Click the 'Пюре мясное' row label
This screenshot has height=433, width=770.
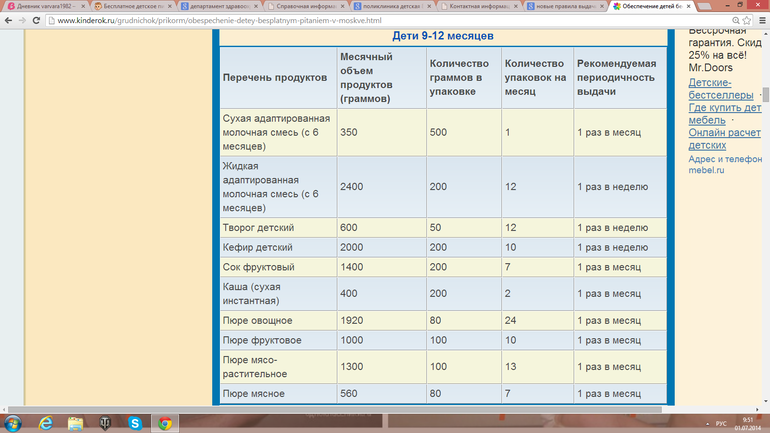[253, 394]
